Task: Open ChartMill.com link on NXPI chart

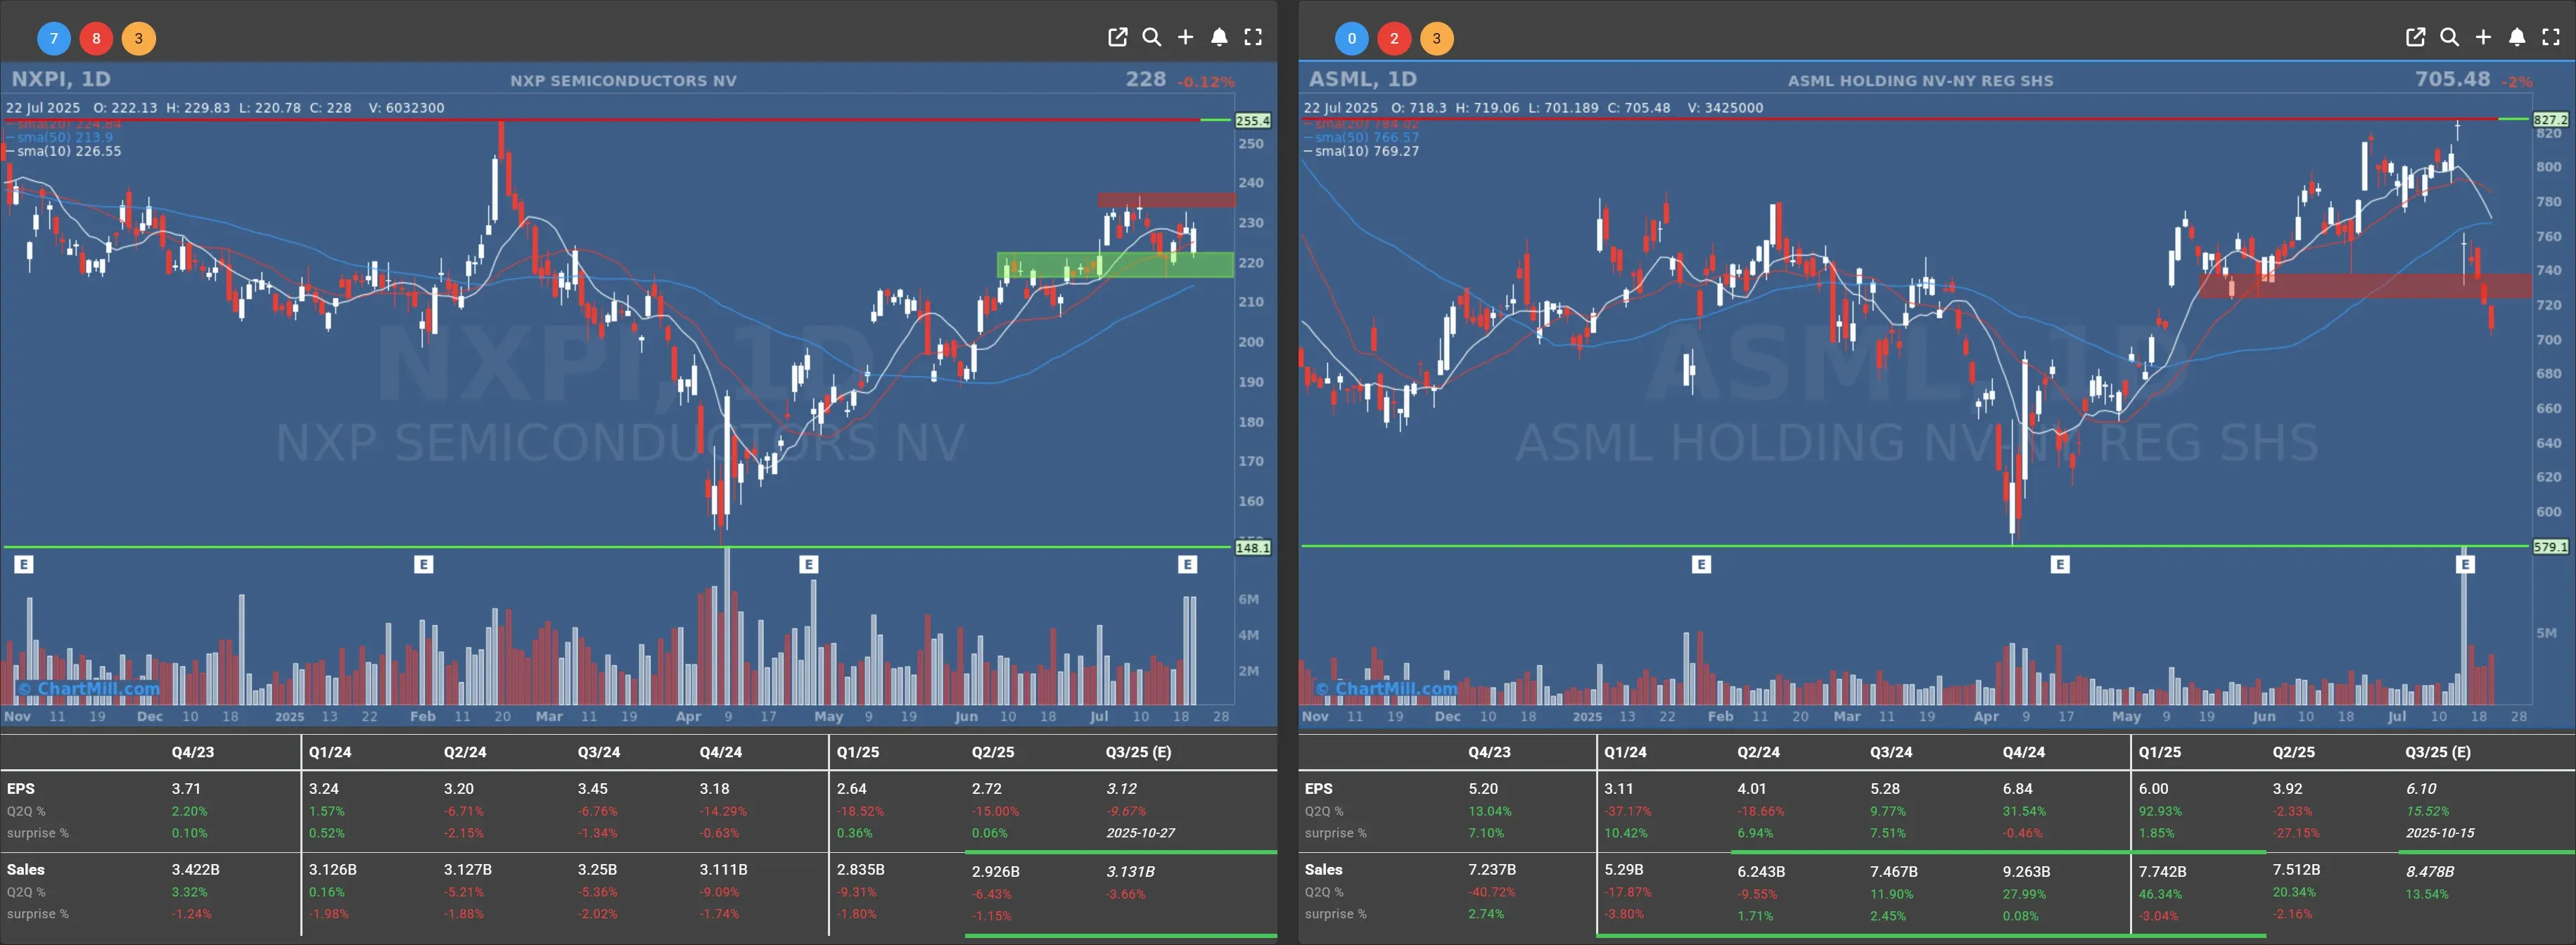Action: [x=88, y=688]
